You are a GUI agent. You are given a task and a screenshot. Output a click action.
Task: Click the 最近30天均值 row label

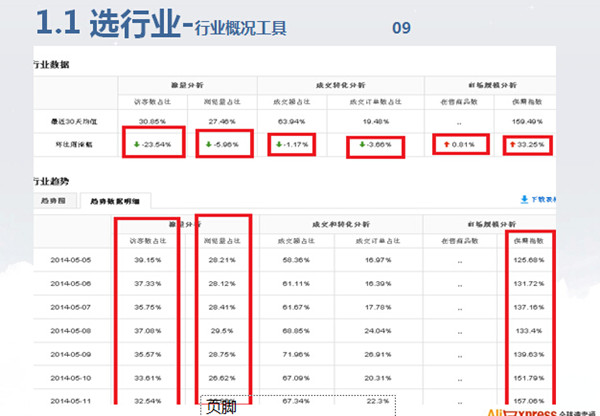point(76,120)
